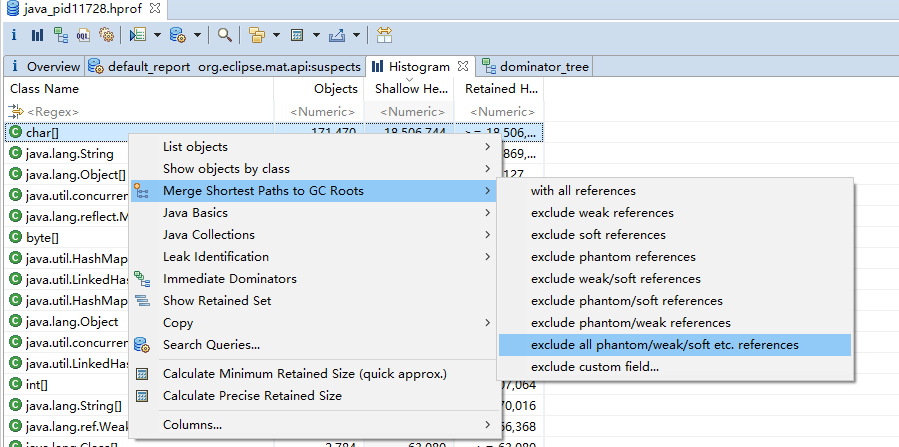Switch to the Overview tab
899x447 pixels.
[46, 67]
